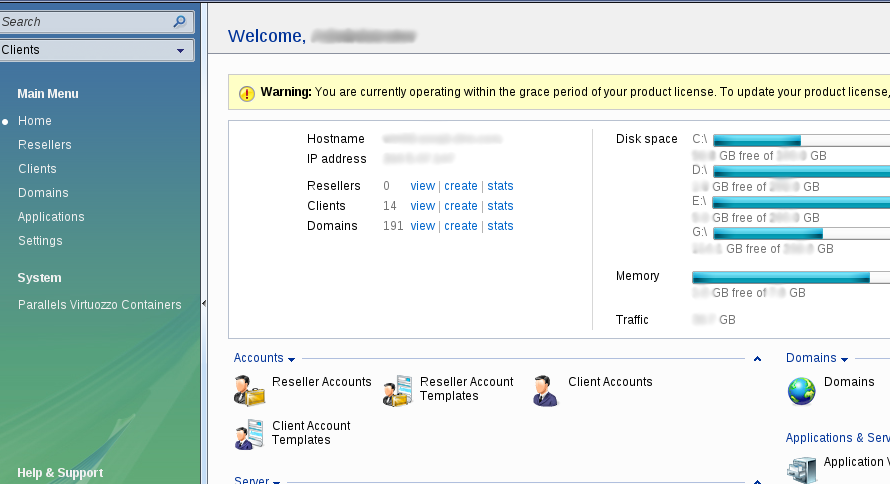Click the Domains globe icon
The height and width of the screenshot is (484, 890).
[801, 391]
